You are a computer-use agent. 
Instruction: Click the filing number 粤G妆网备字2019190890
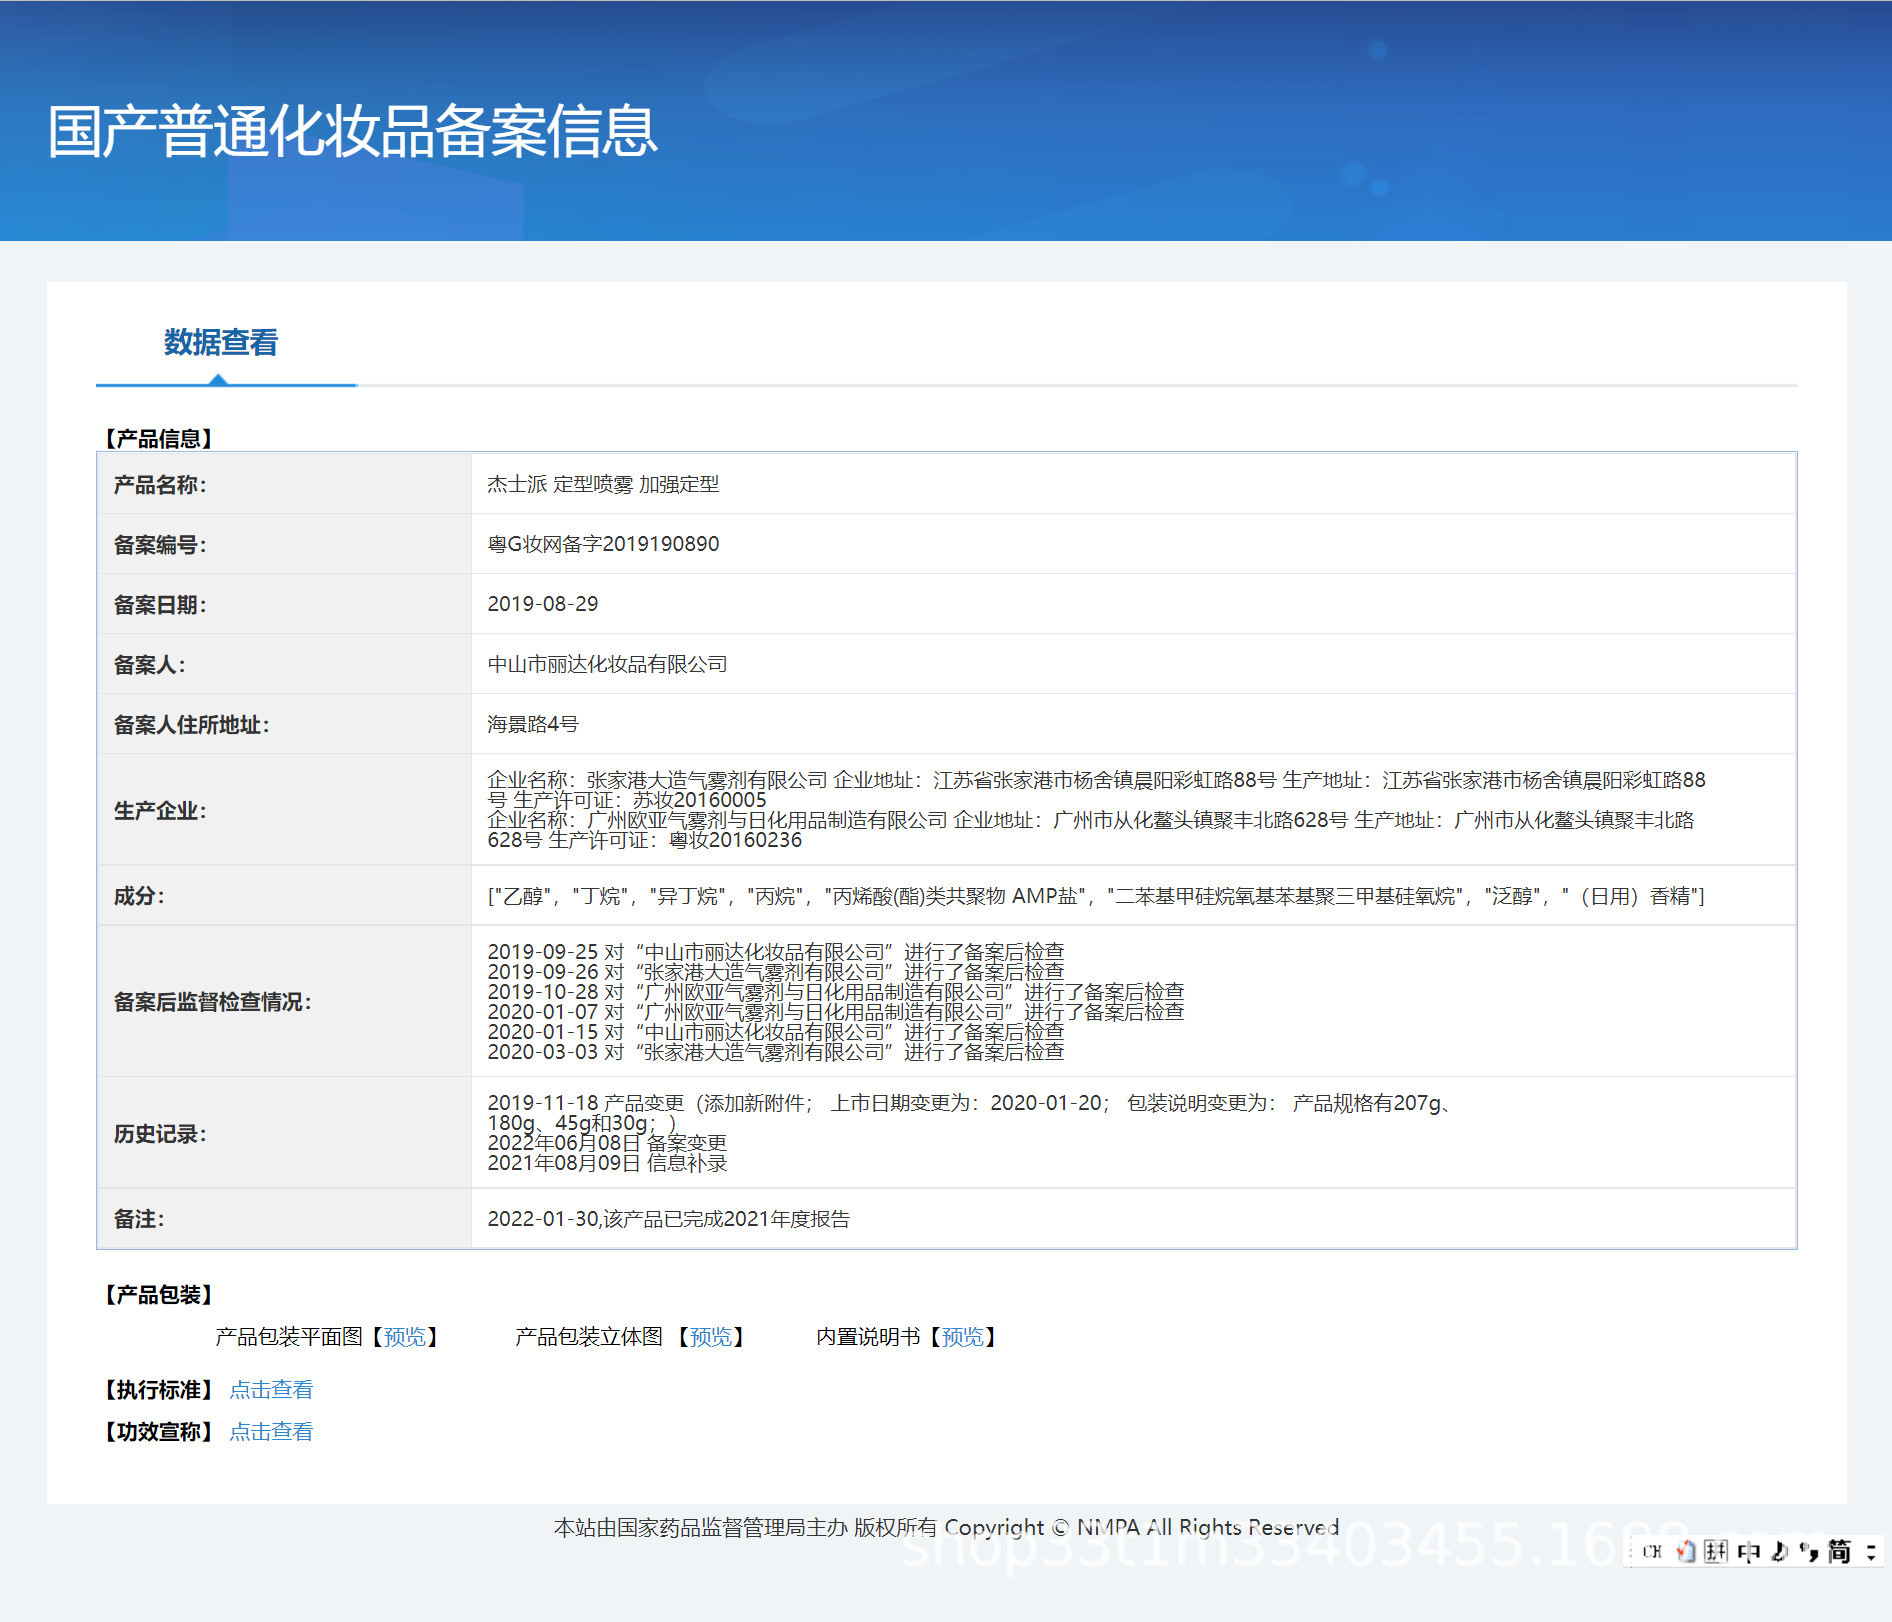(x=603, y=544)
